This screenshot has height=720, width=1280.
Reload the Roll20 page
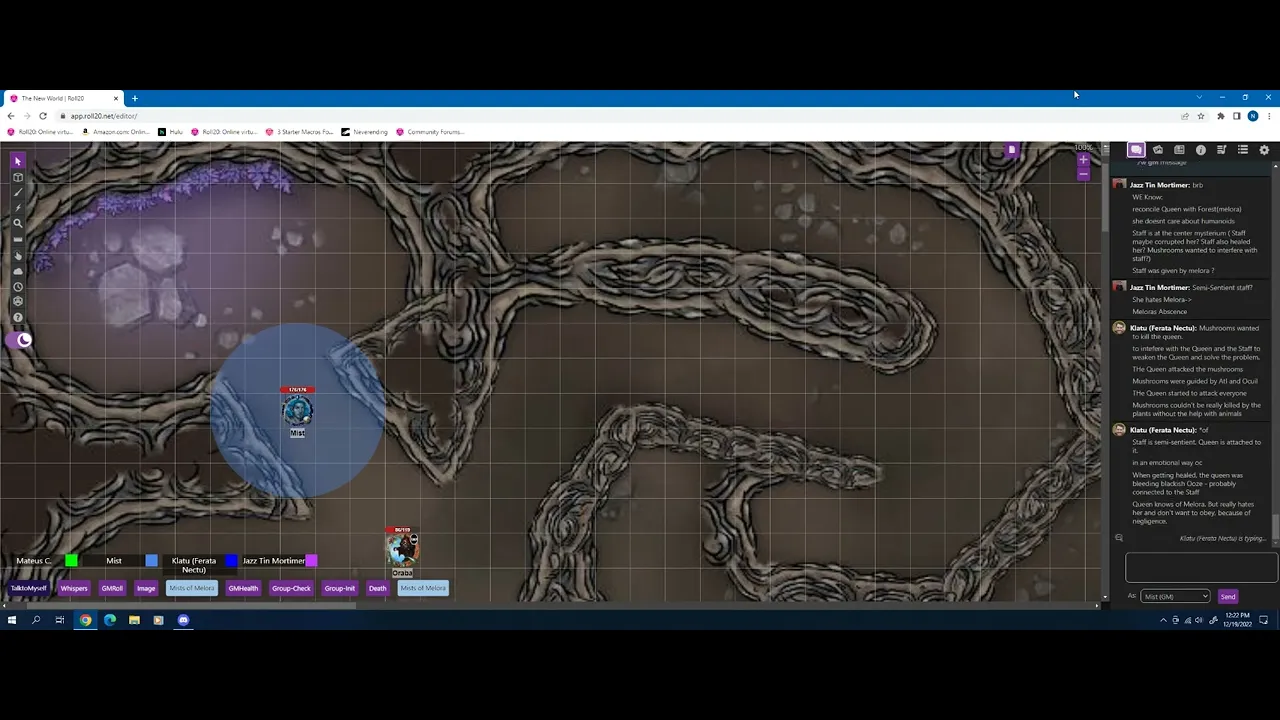pos(43,116)
